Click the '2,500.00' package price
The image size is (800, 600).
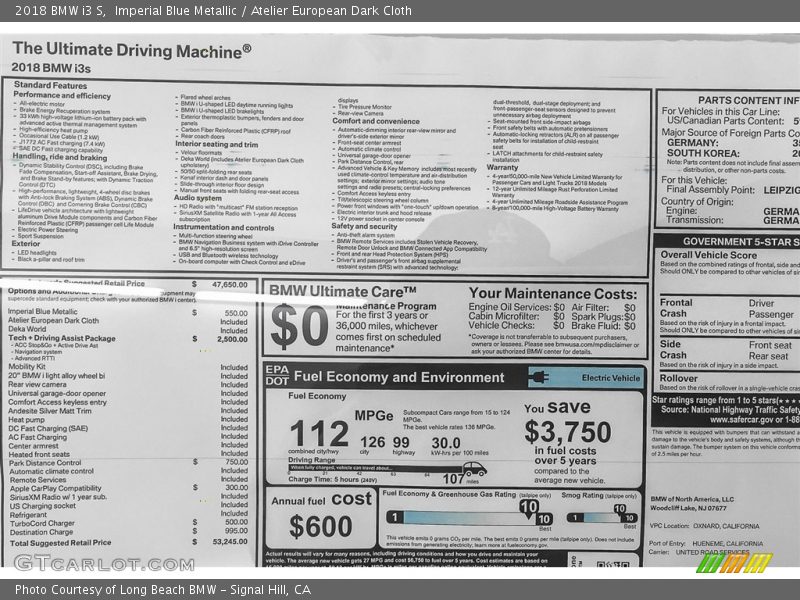pos(232,339)
